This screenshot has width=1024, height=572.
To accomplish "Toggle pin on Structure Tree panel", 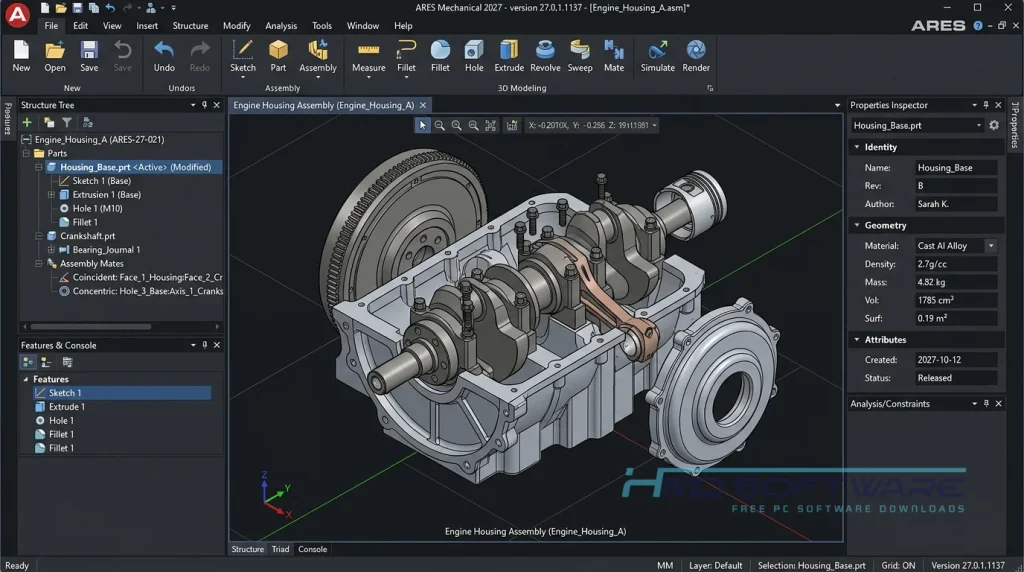I will click(x=204, y=104).
